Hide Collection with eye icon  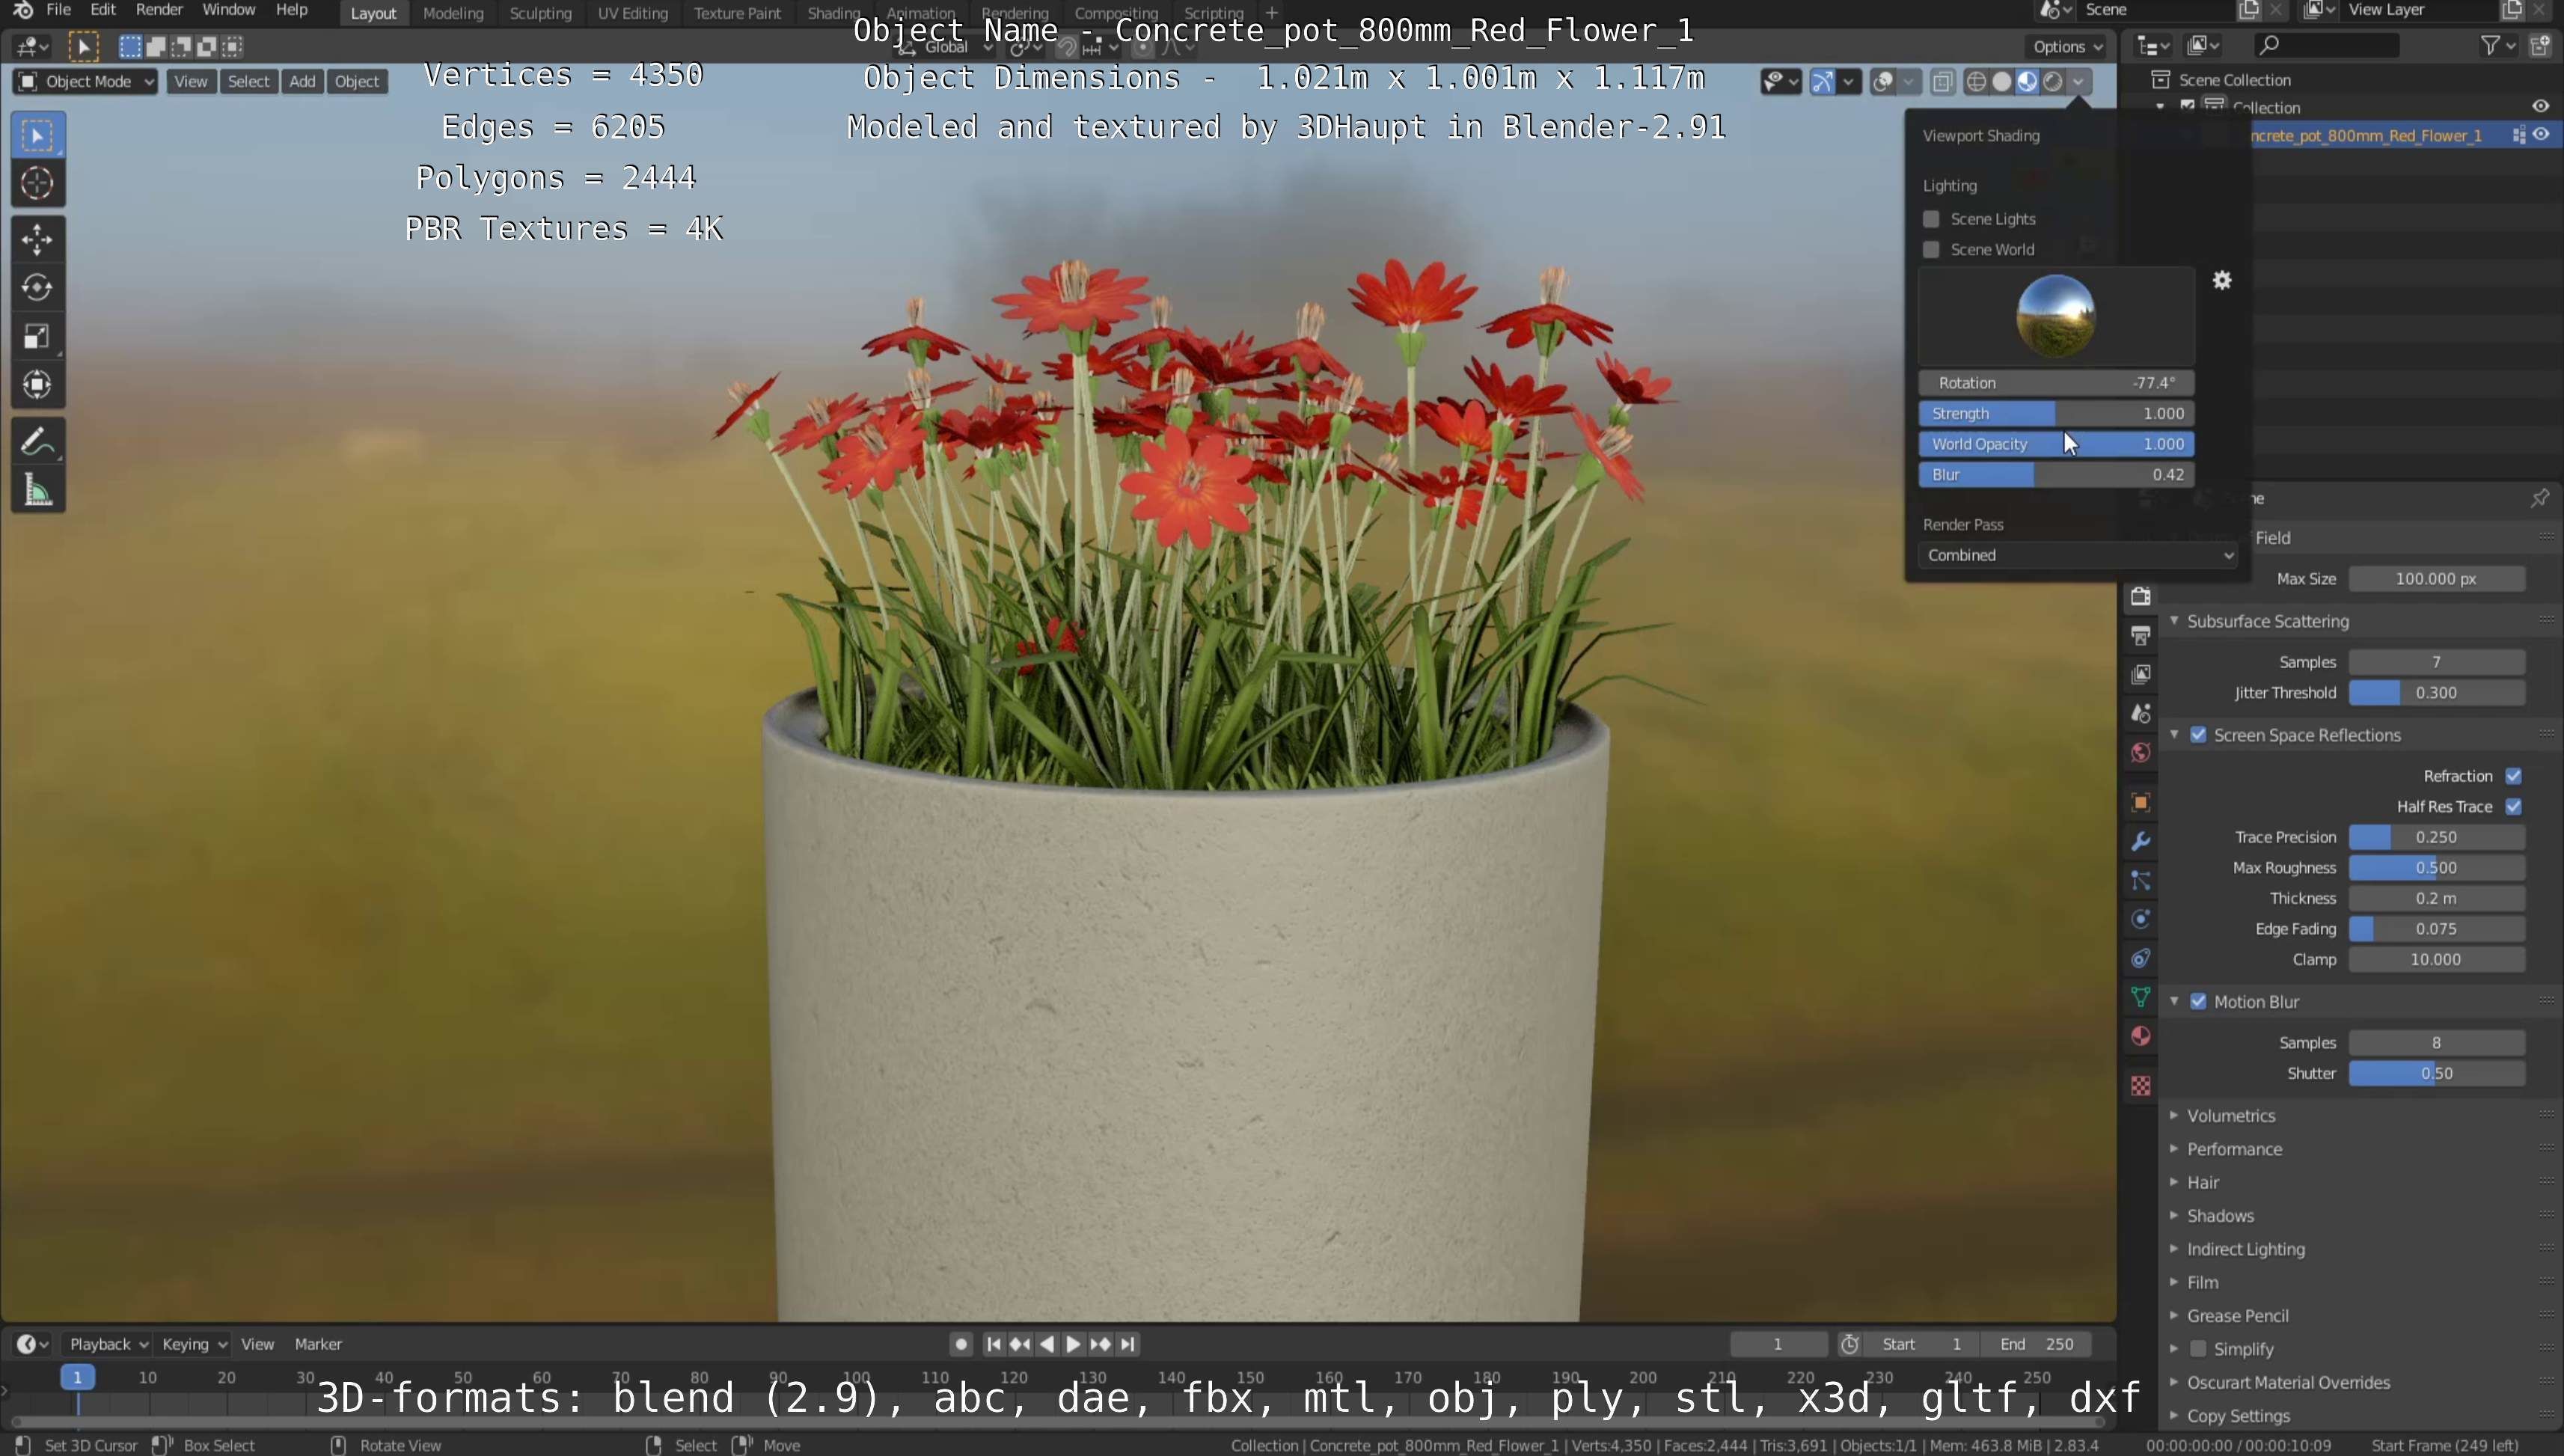[2541, 106]
